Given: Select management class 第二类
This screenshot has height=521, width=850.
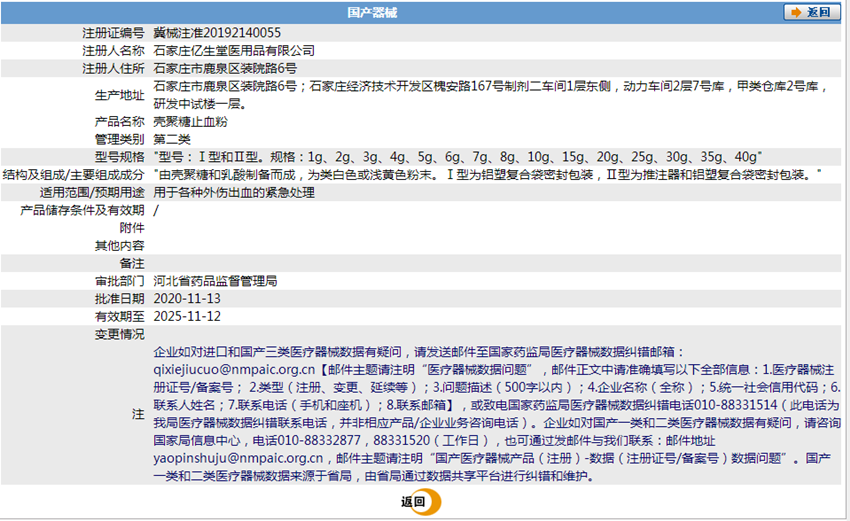Looking at the screenshot, I should [x=172, y=139].
